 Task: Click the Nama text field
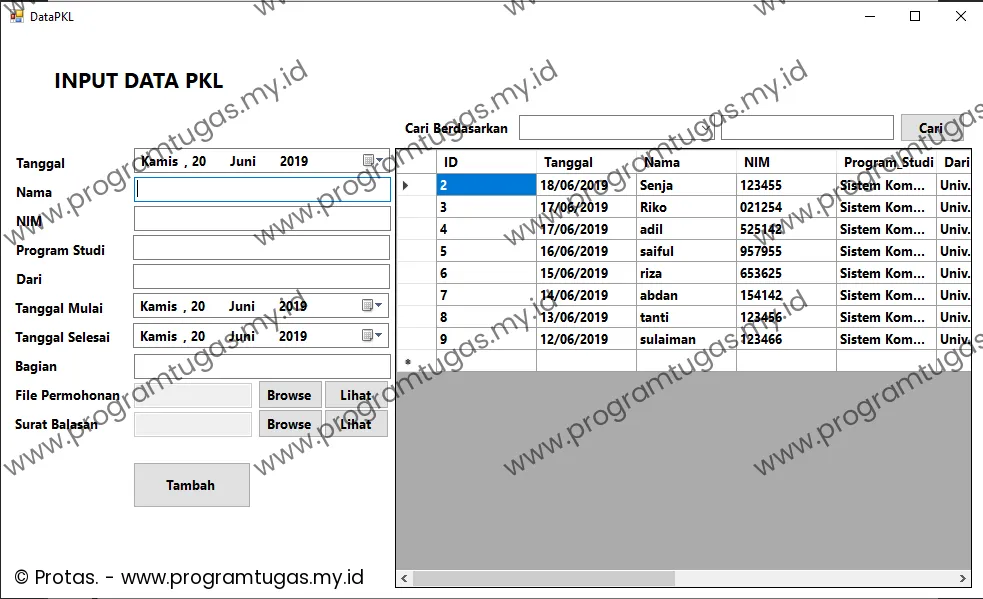262,190
